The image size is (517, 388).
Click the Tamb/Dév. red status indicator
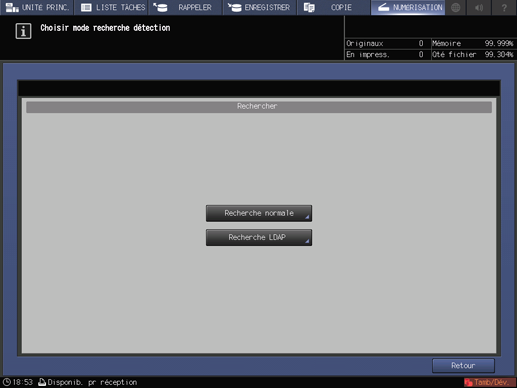[490, 382]
